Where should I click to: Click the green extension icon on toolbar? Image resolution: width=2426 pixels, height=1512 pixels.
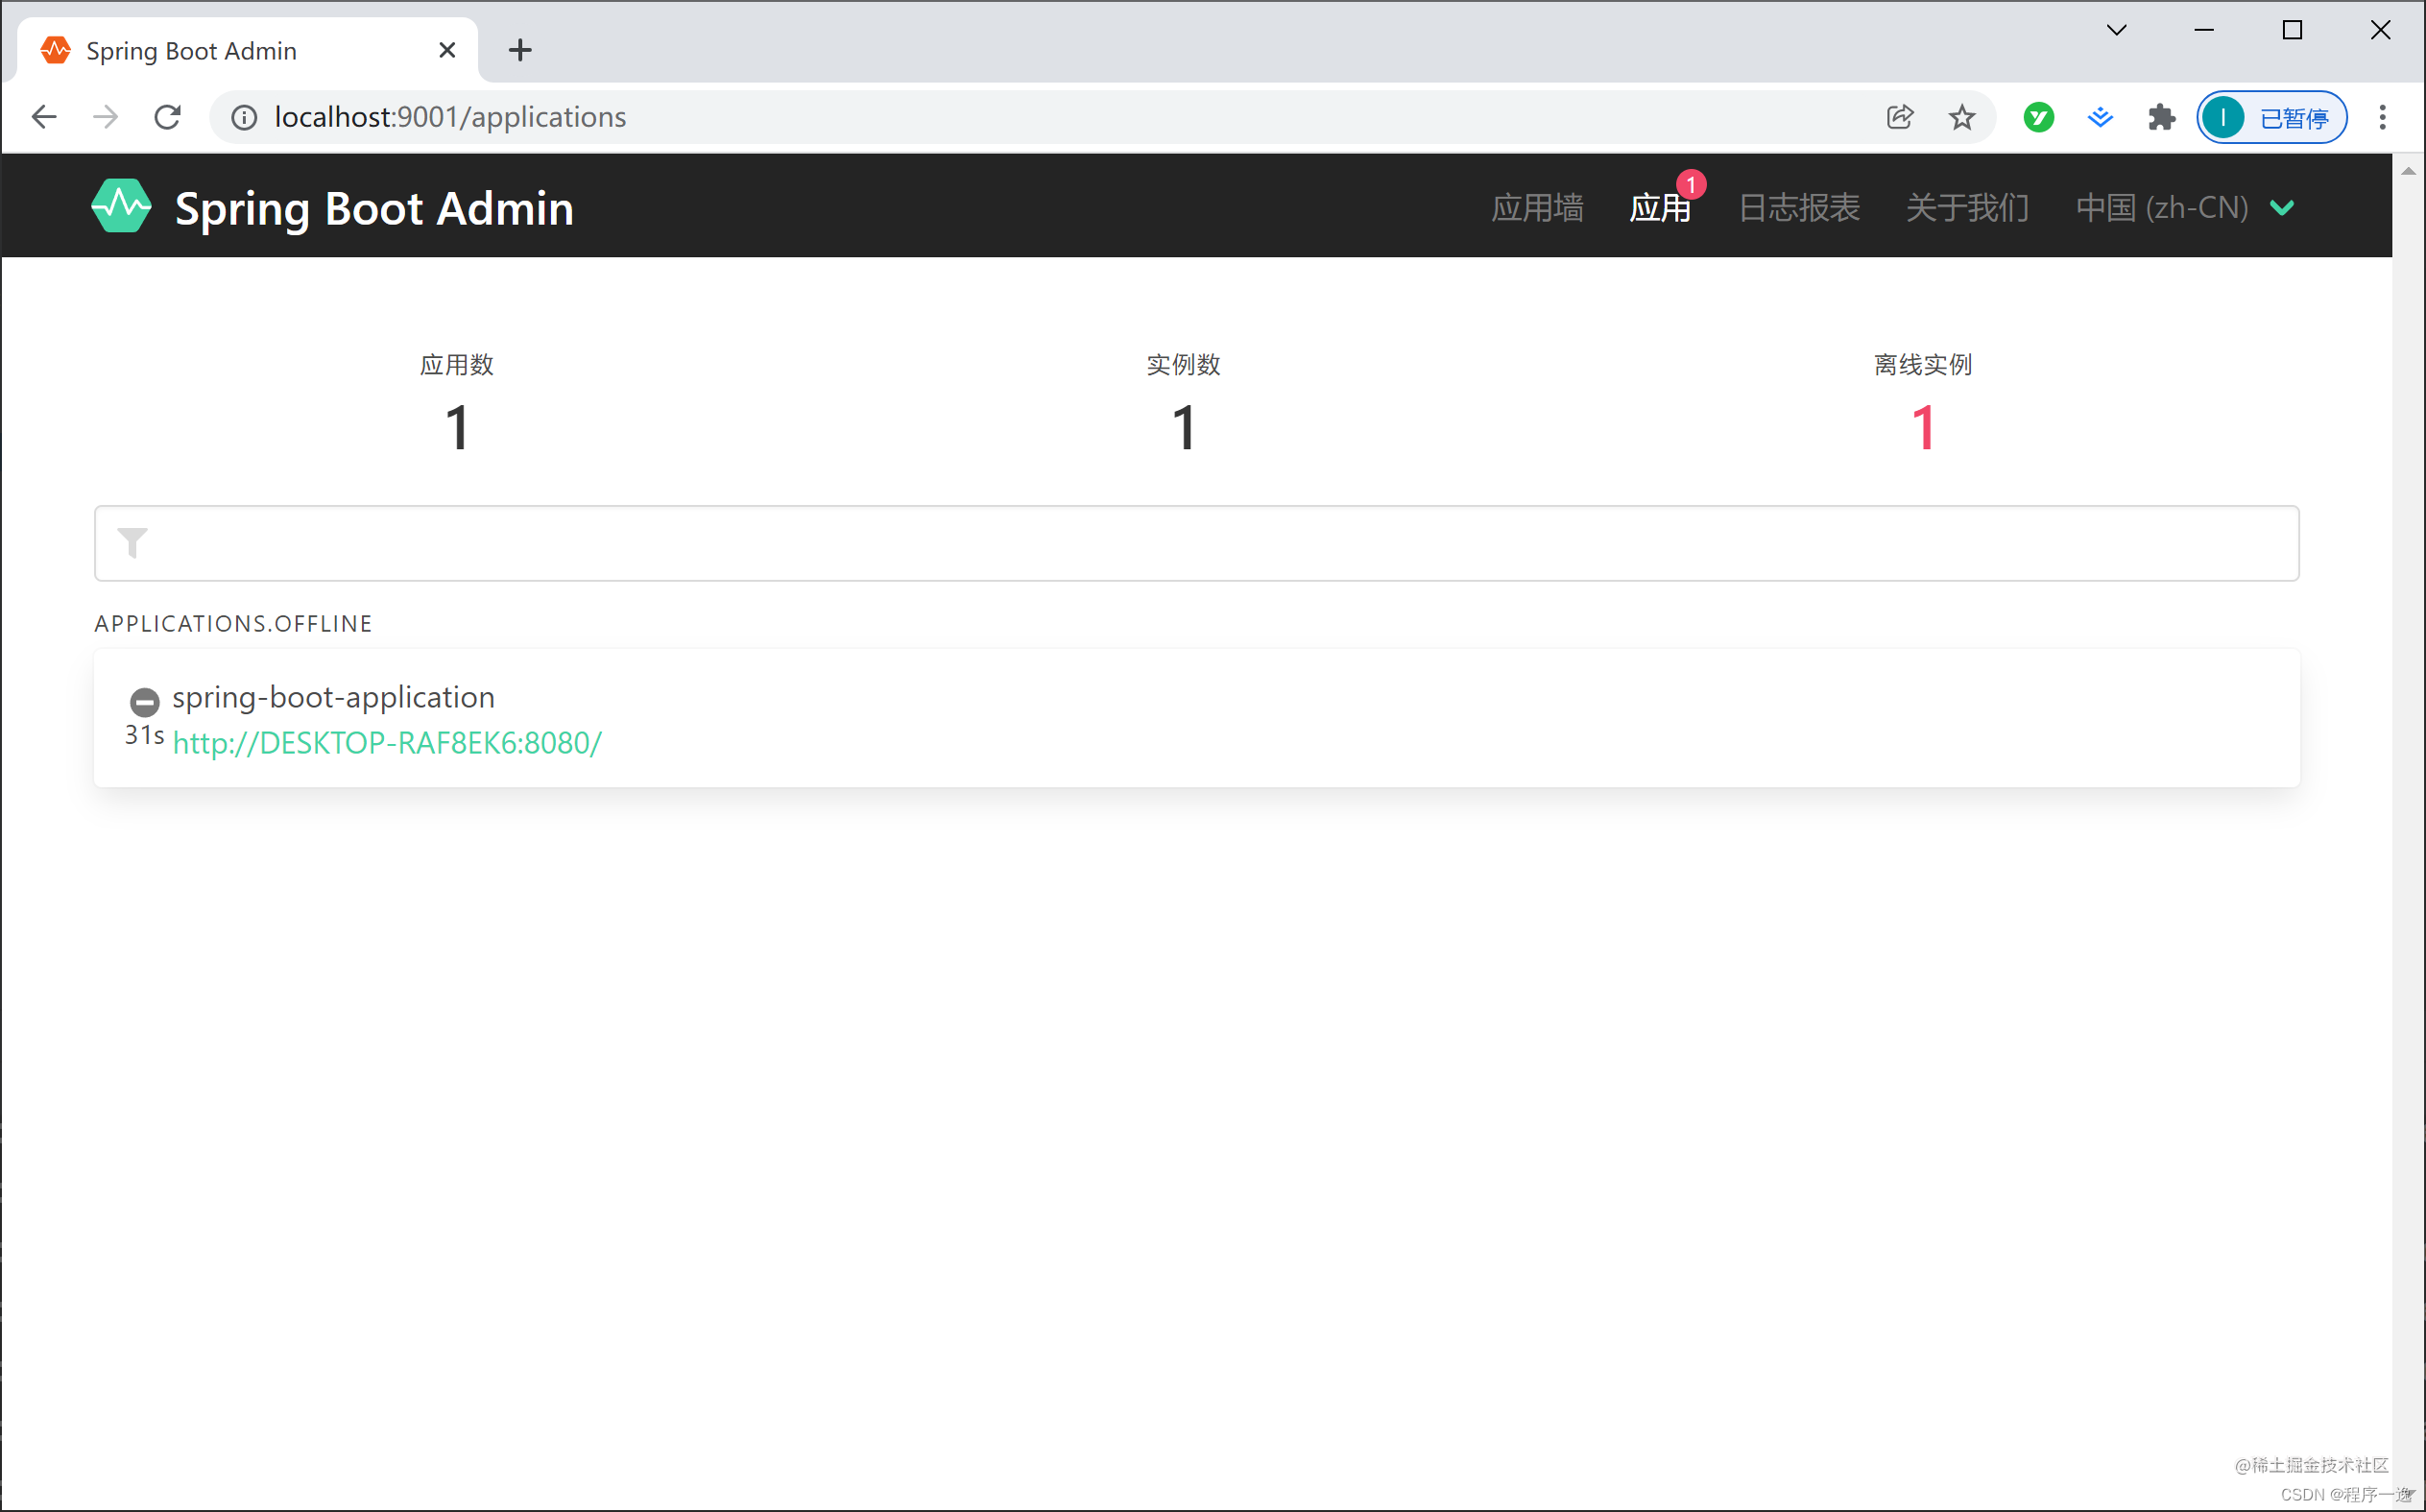click(2038, 117)
